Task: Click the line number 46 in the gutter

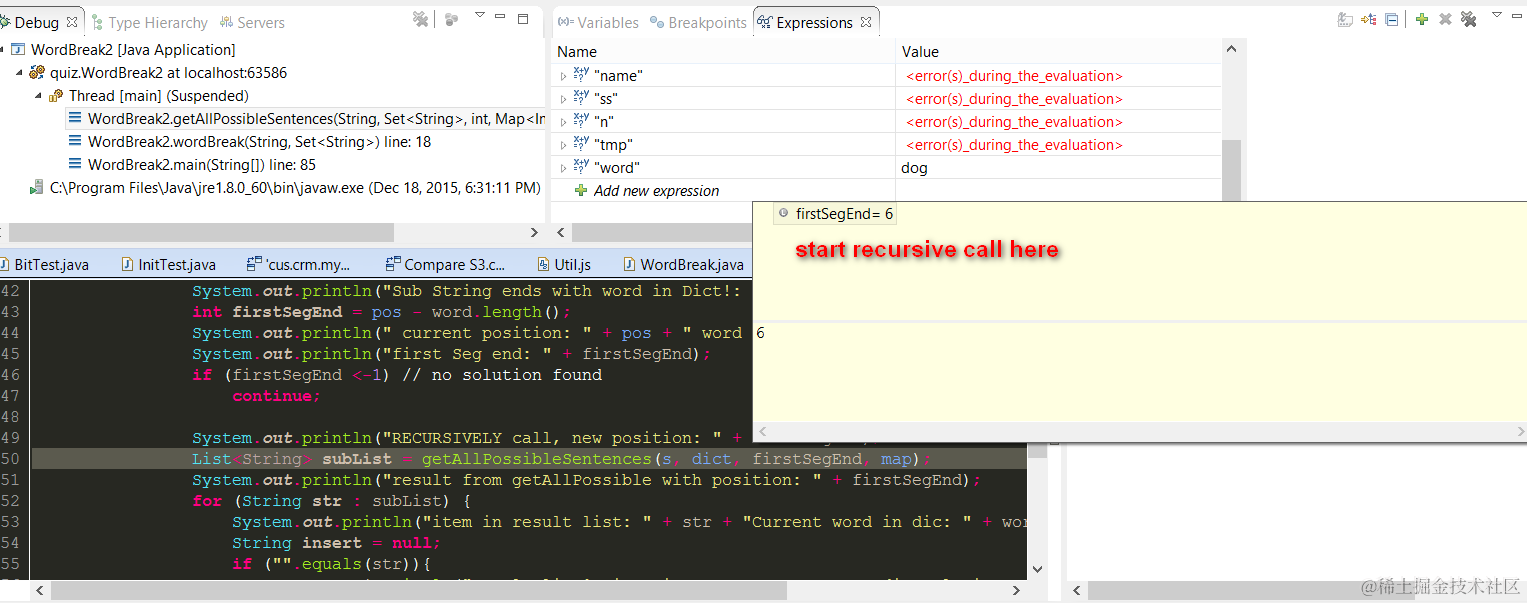Action: [x=10, y=375]
